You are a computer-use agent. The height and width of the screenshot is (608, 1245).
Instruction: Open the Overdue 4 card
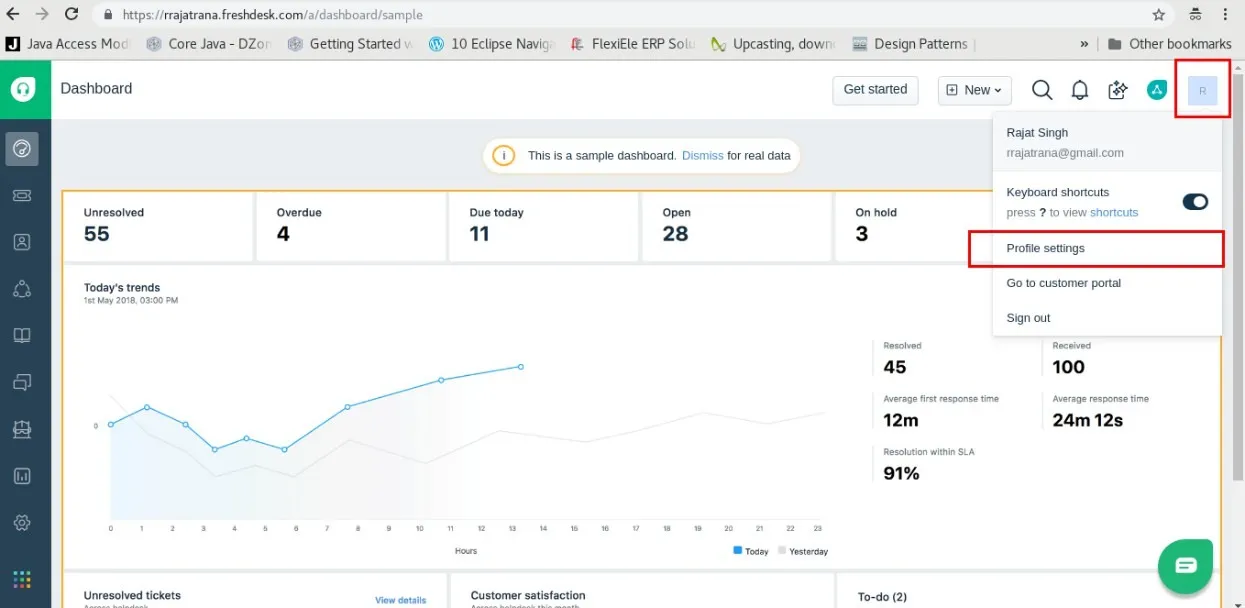pos(351,227)
